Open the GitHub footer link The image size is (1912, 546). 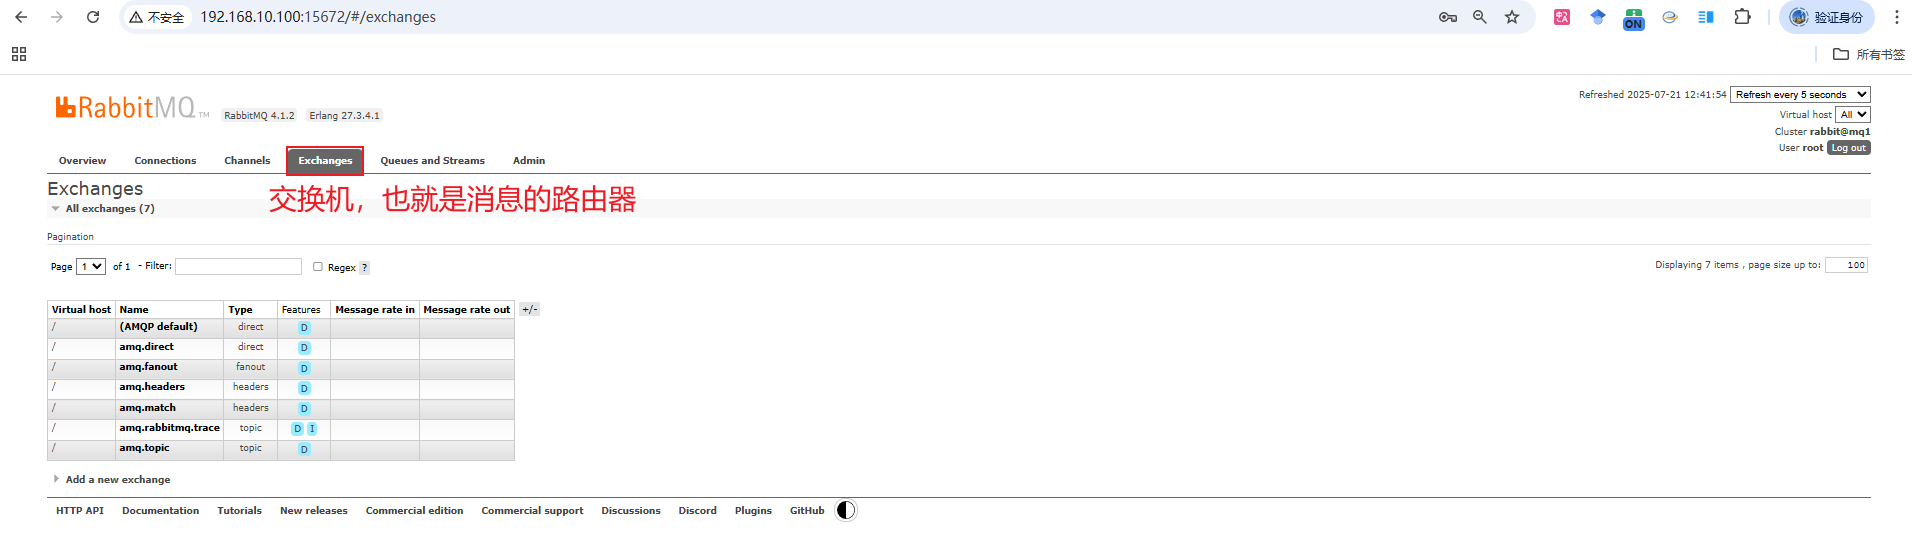tap(807, 510)
